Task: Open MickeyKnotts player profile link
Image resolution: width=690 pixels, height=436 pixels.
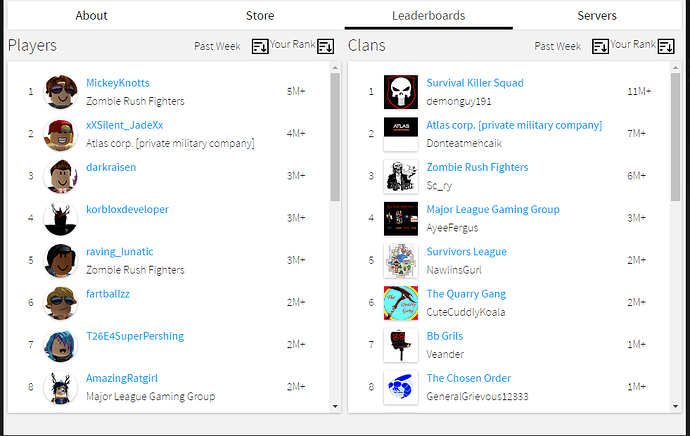Action: pyautogui.click(x=117, y=83)
